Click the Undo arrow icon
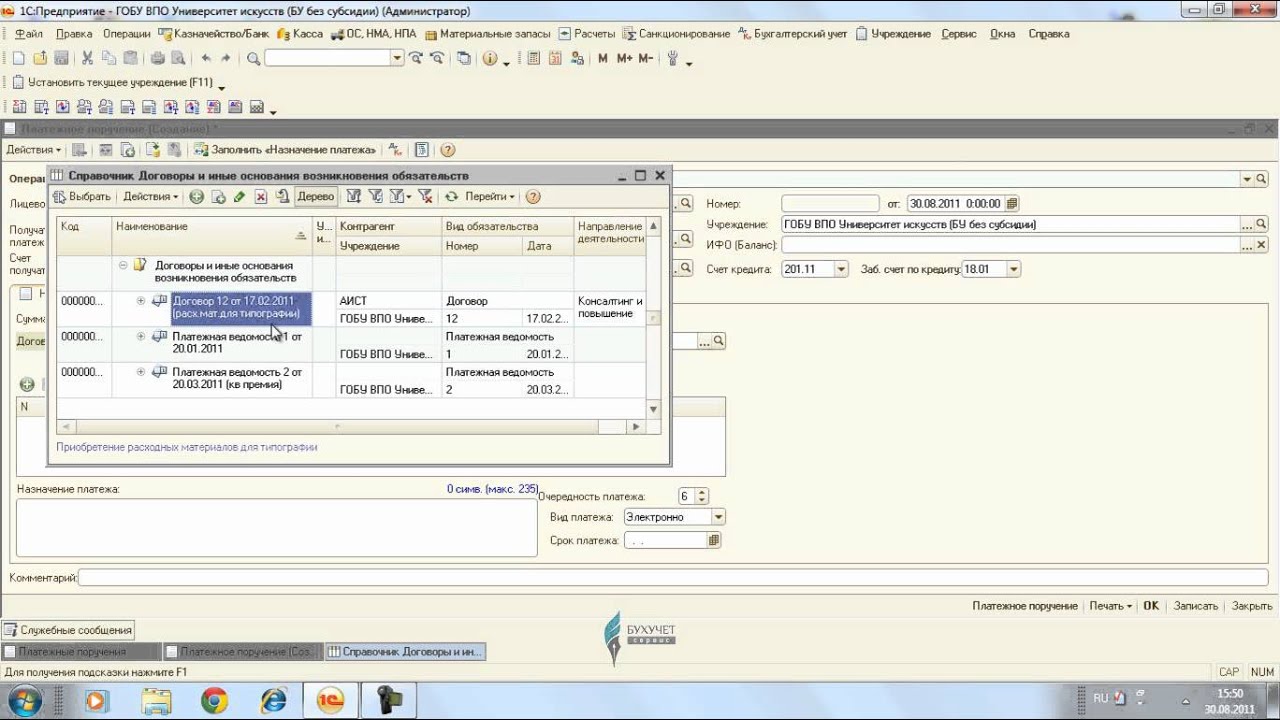1280x720 pixels. [x=206, y=59]
